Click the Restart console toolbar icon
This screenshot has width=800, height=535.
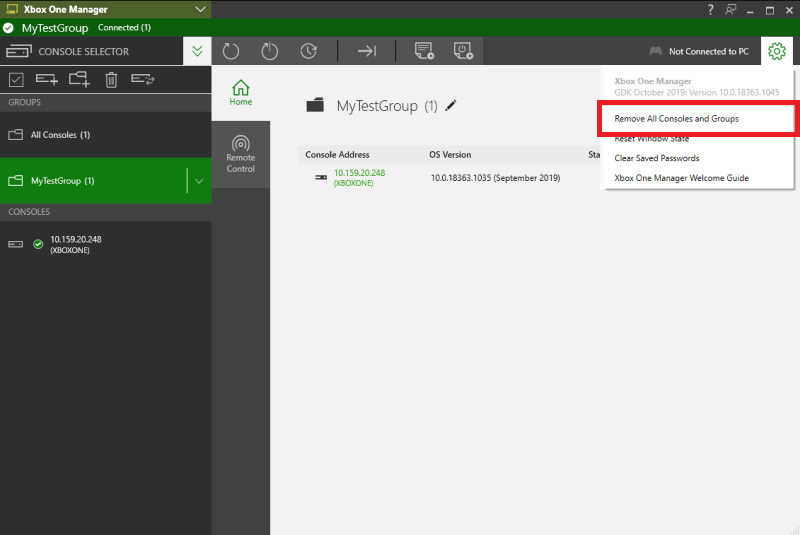click(x=231, y=51)
